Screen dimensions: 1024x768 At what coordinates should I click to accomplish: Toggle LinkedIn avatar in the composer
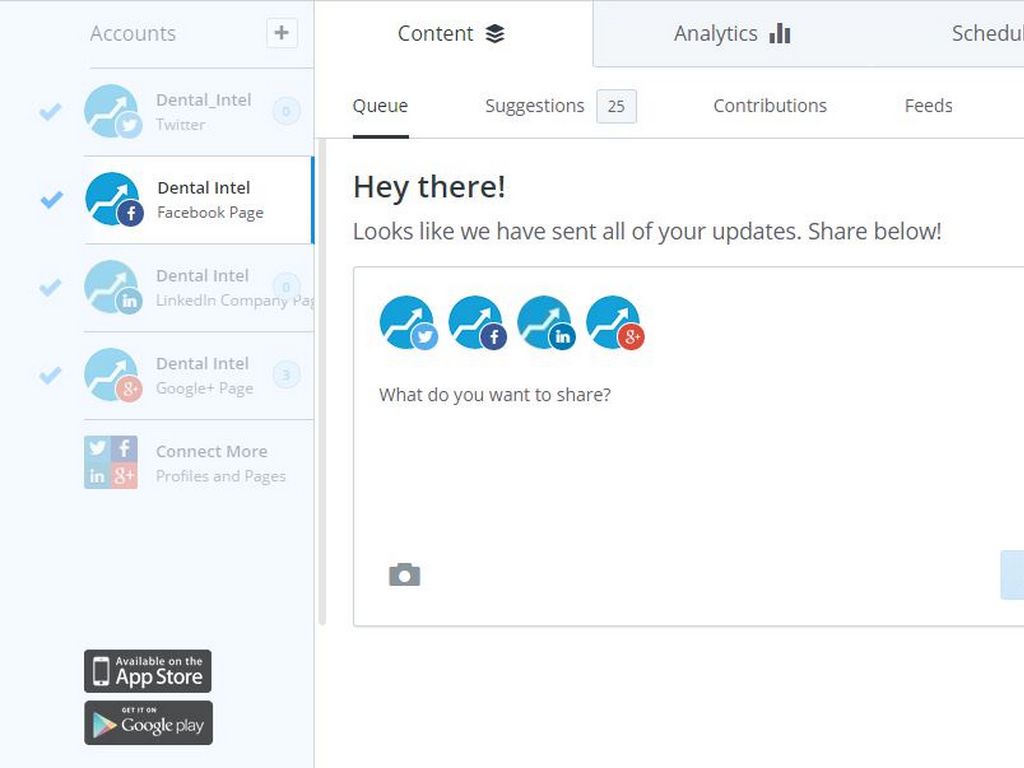tap(545, 322)
